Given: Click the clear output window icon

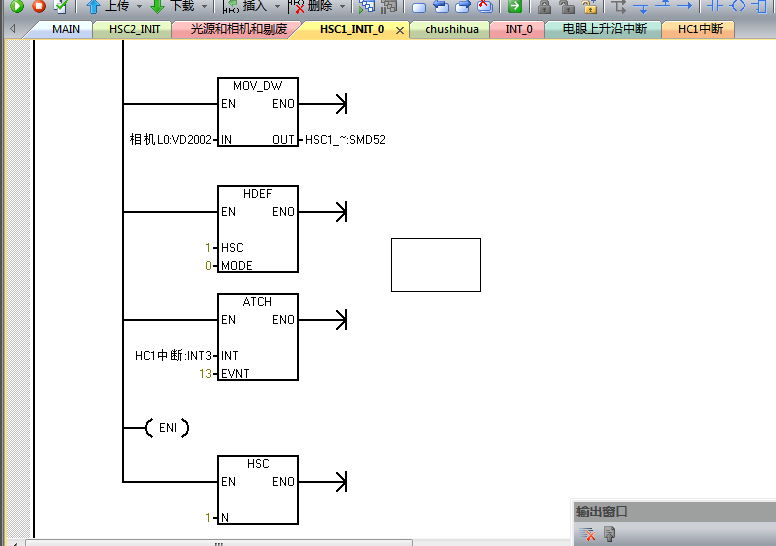Looking at the screenshot, I should click(587, 535).
